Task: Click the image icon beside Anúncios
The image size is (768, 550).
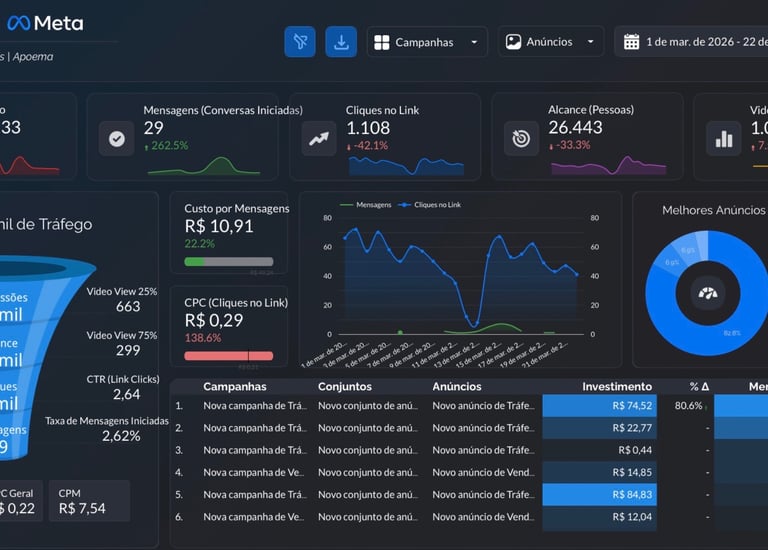Action: click(513, 42)
